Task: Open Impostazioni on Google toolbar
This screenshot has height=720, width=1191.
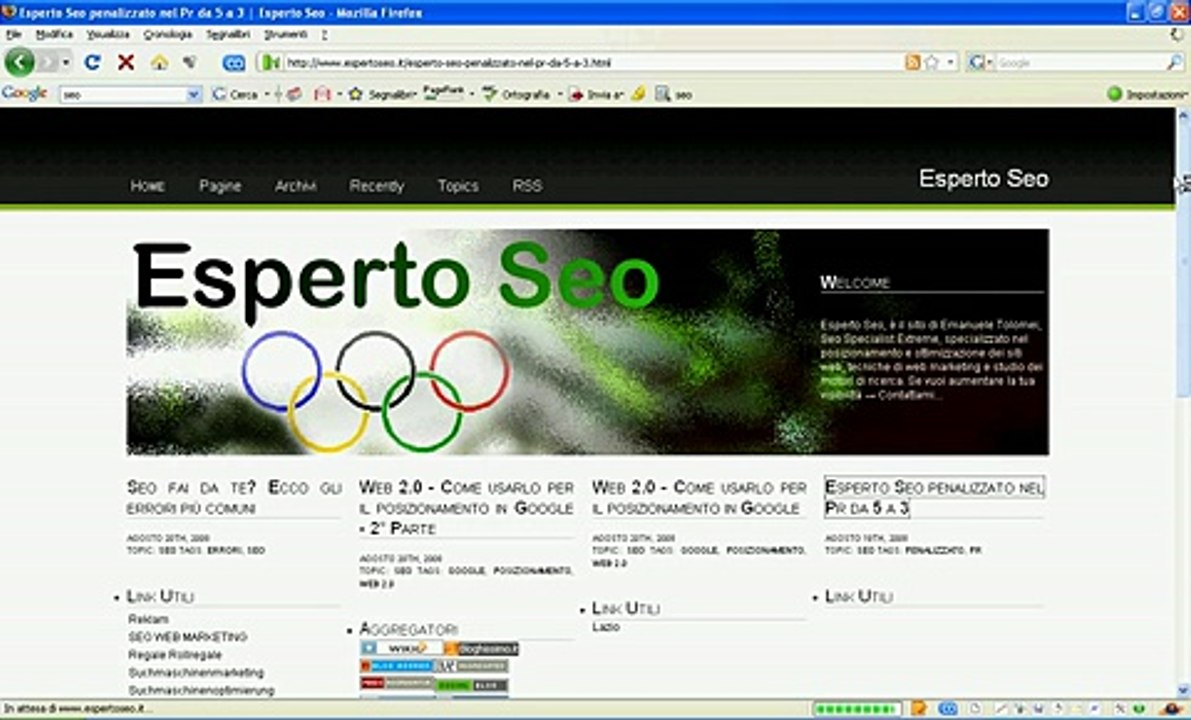Action: click(x=1148, y=94)
